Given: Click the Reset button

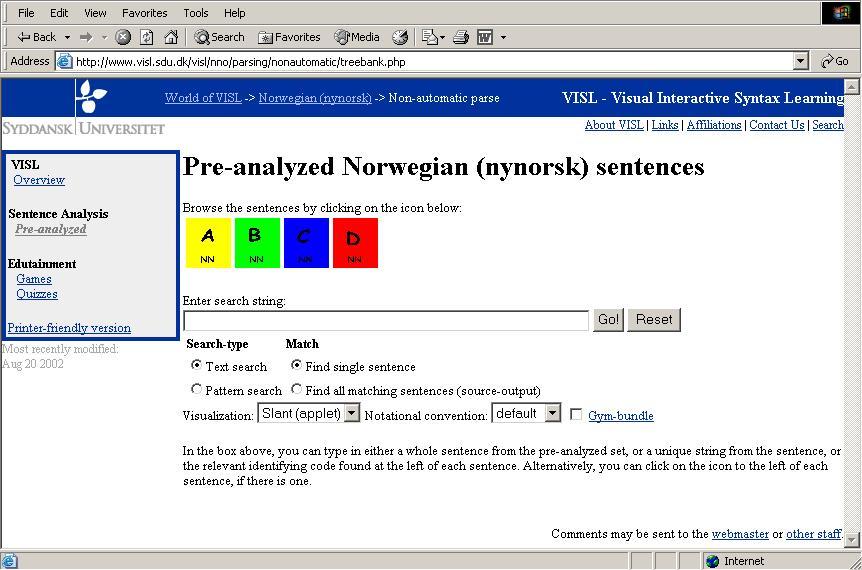Looking at the screenshot, I should click(654, 320).
